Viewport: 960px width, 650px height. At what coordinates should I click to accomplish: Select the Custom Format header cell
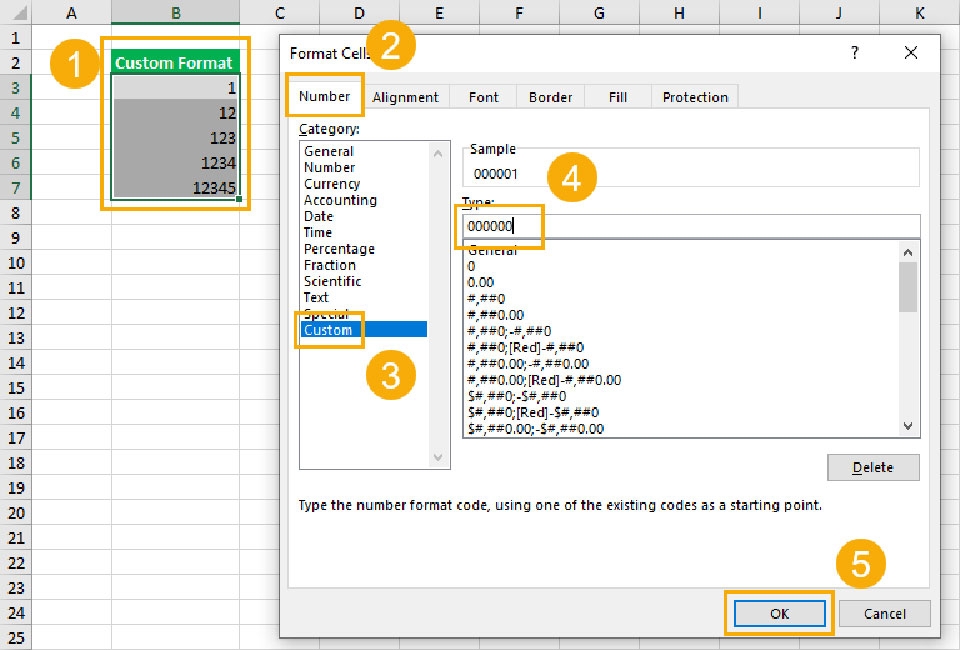(x=175, y=62)
